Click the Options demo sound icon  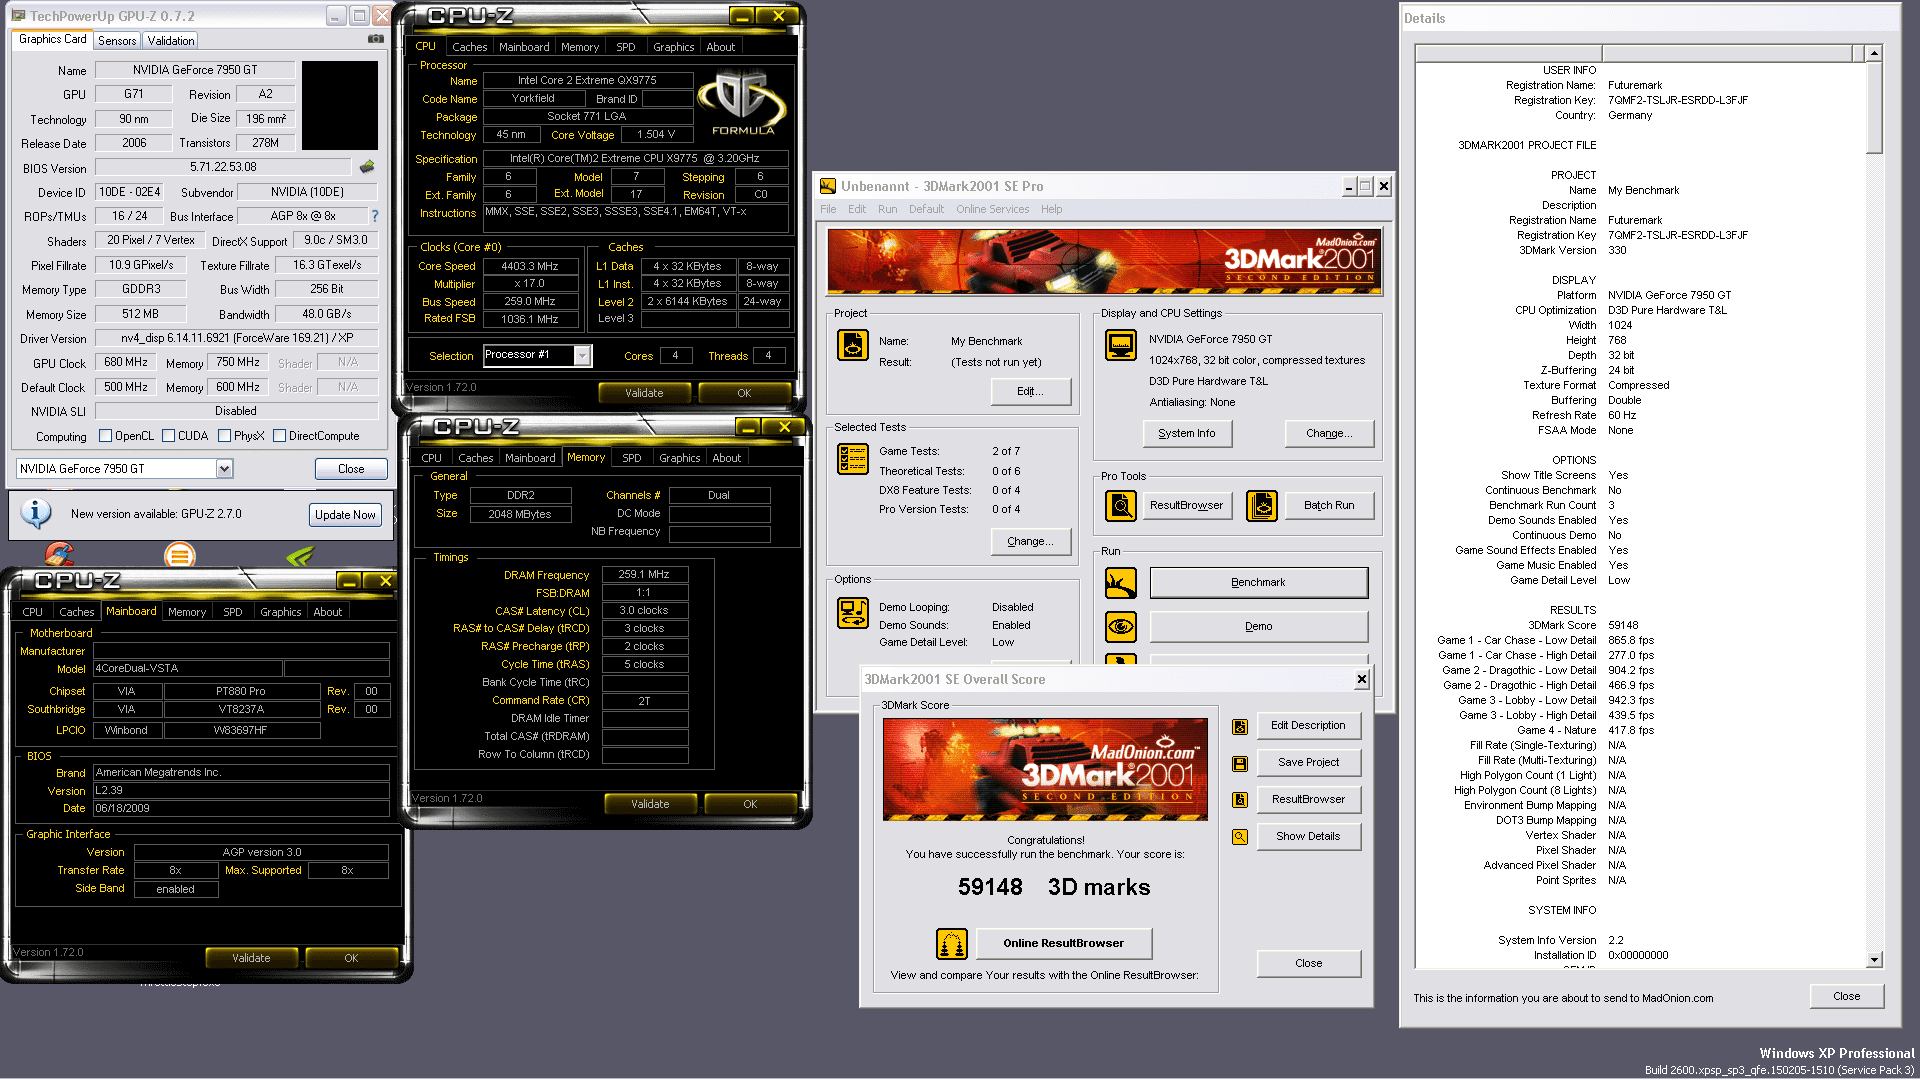(853, 613)
